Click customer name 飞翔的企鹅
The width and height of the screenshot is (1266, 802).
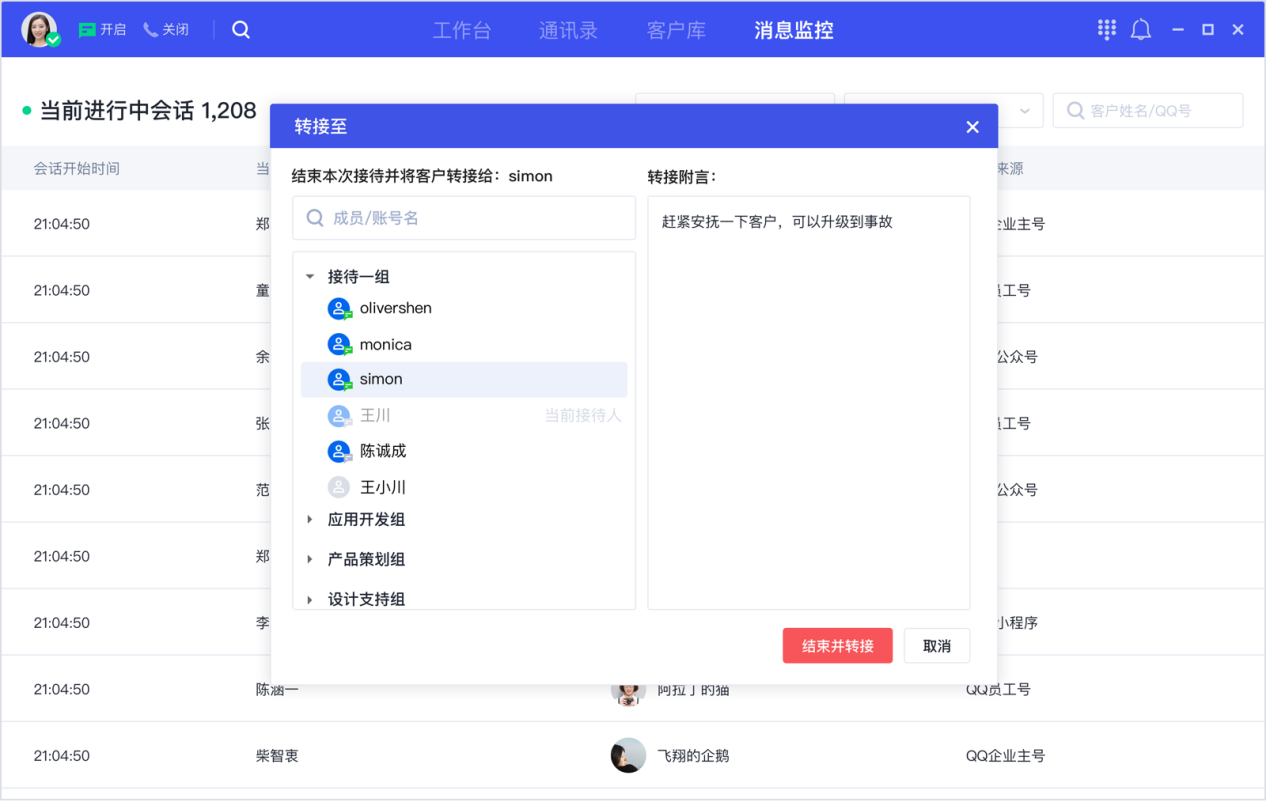(x=693, y=756)
